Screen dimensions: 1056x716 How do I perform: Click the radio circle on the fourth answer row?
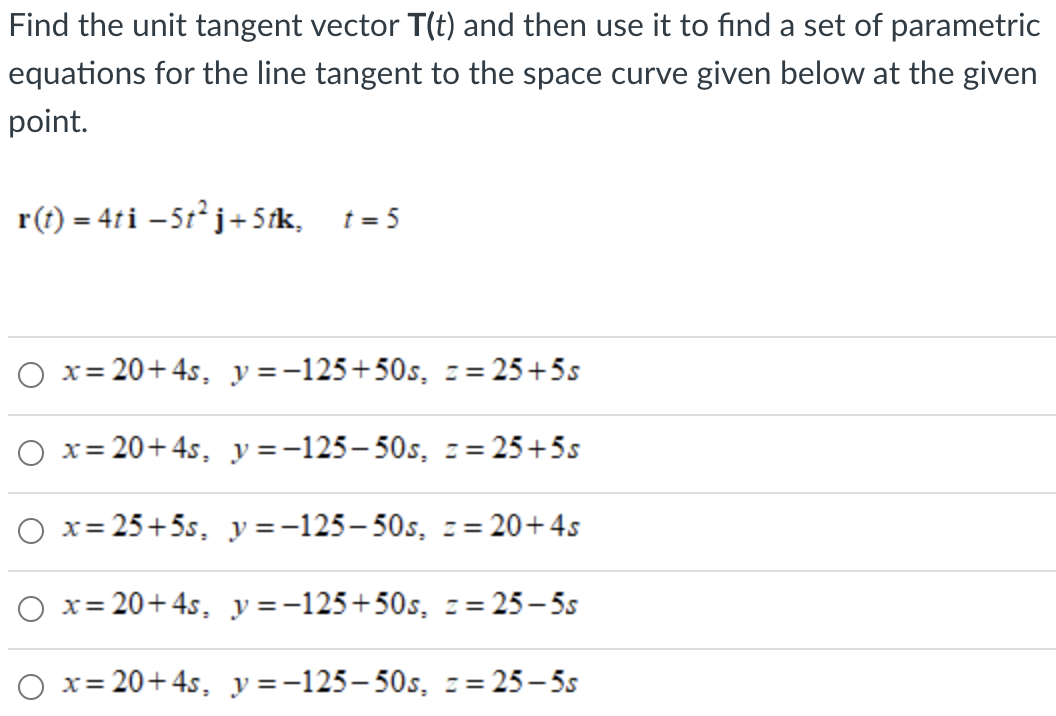30,607
